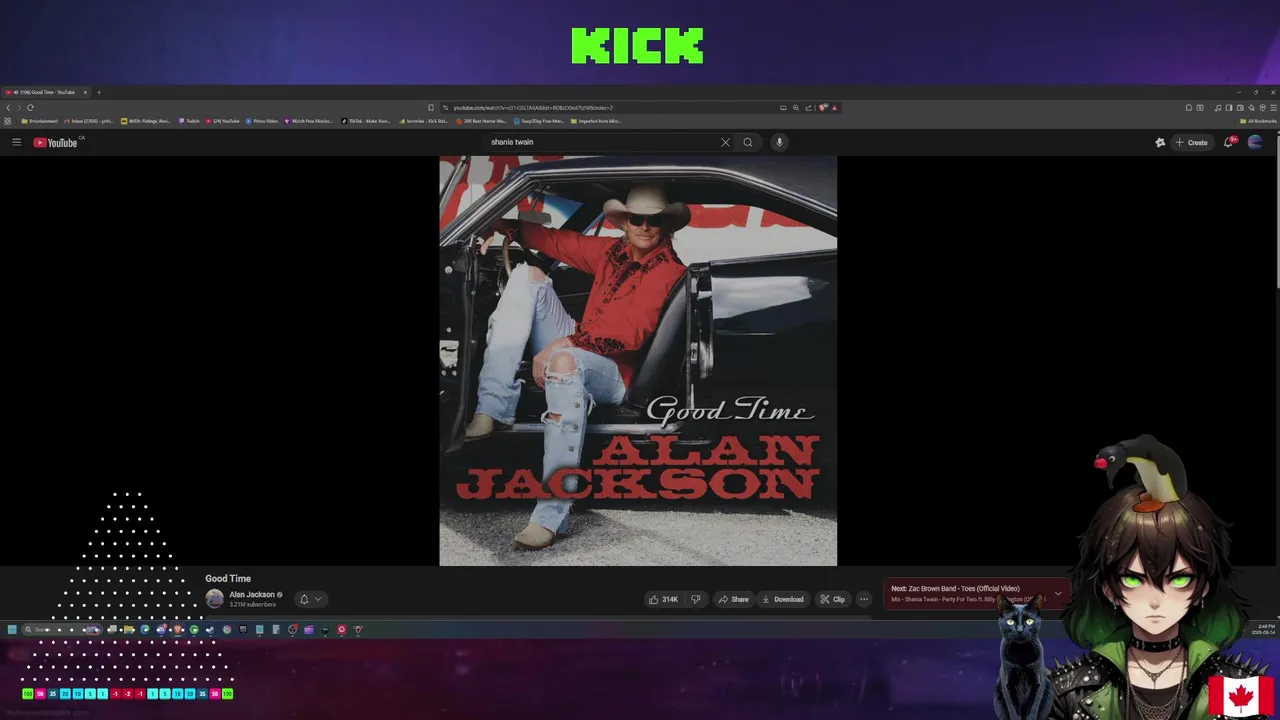Open the Twitch bookmark

(190, 121)
